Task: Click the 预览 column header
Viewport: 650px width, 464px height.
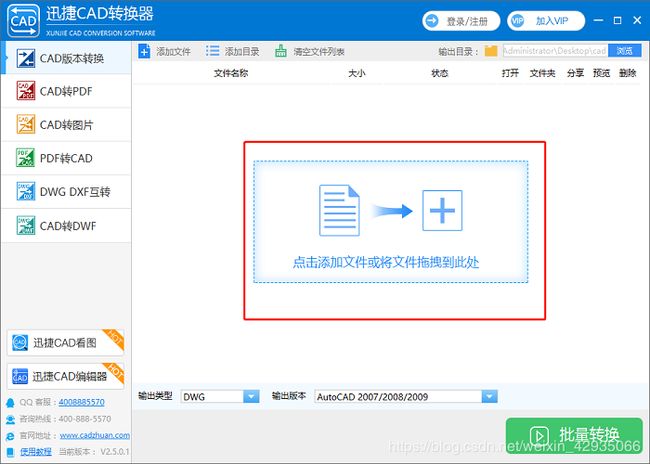Action: pos(601,73)
